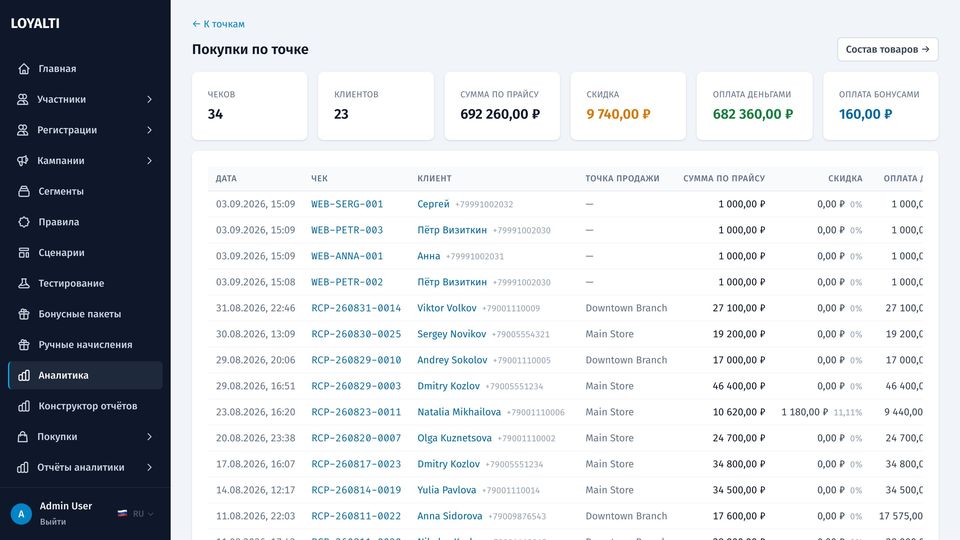
Task: Open client Olga Kuznetsova
Action: tap(454, 438)
